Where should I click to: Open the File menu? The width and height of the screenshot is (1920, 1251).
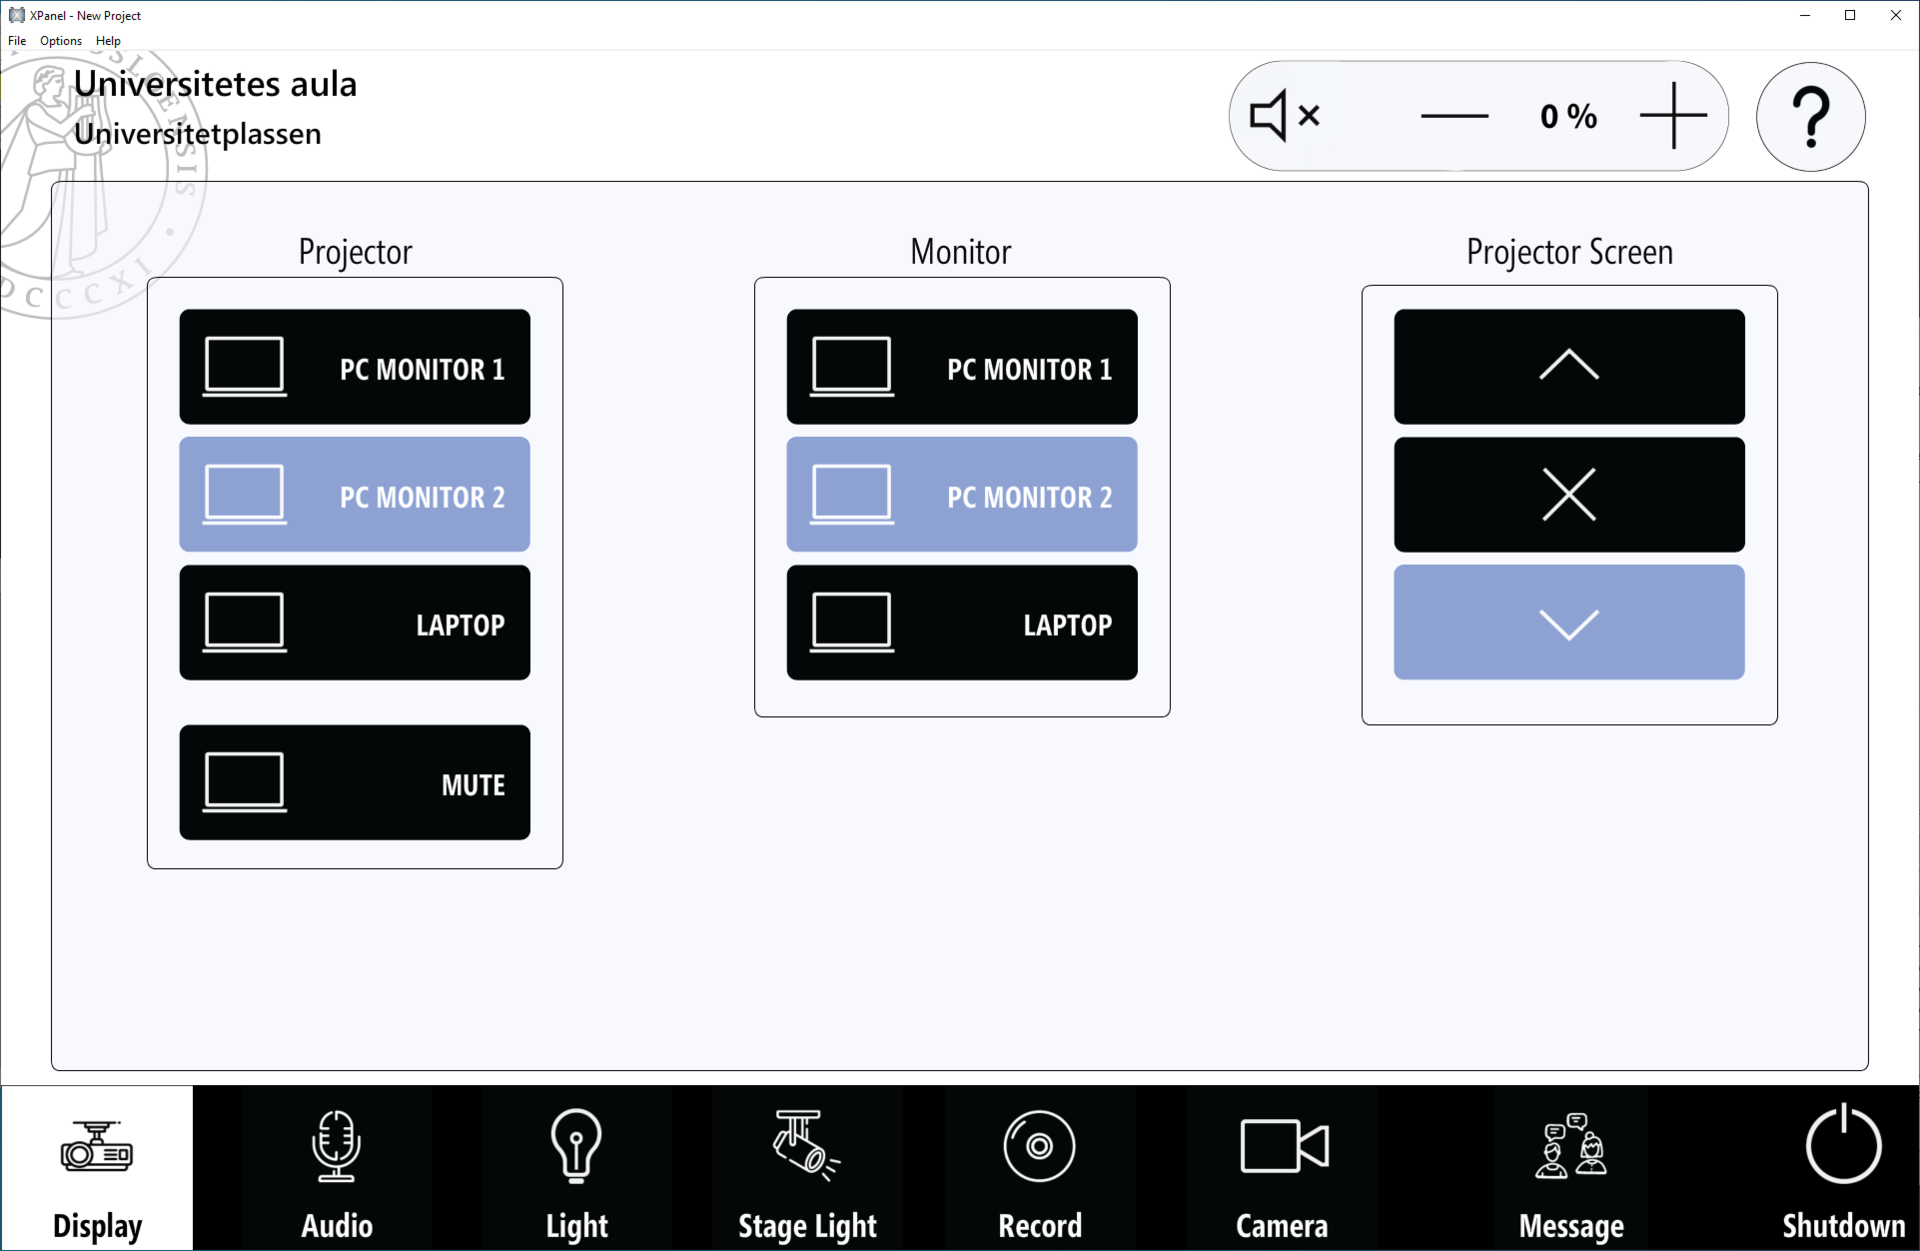point(17,41)
